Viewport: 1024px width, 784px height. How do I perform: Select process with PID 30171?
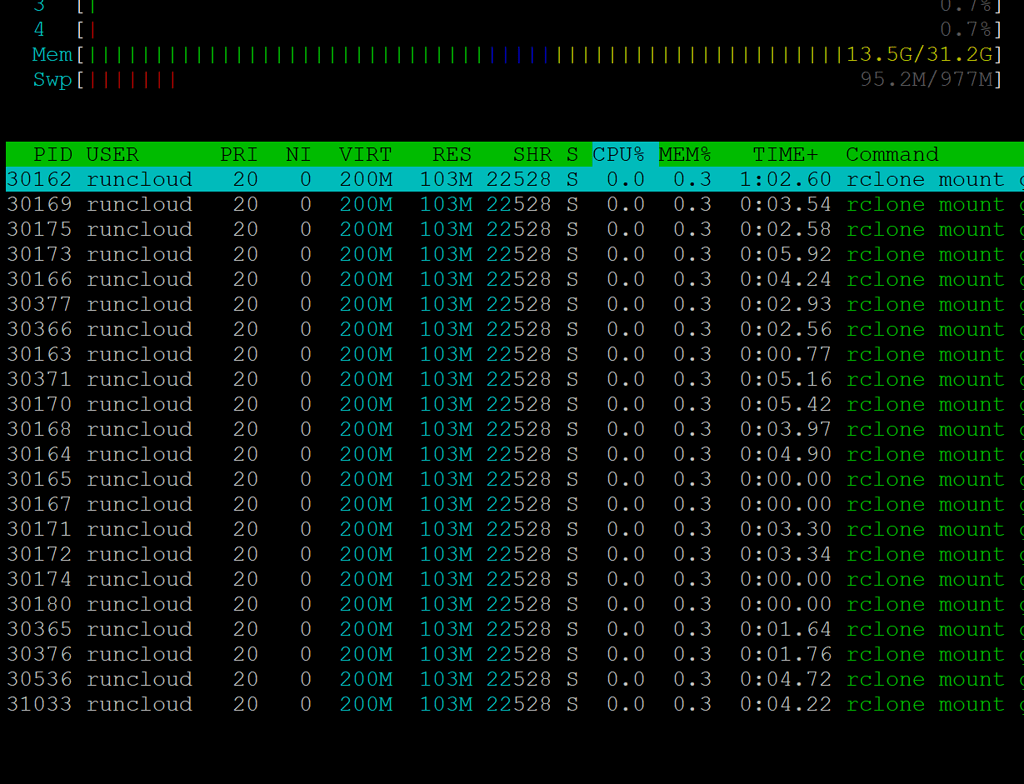(515, 529)
